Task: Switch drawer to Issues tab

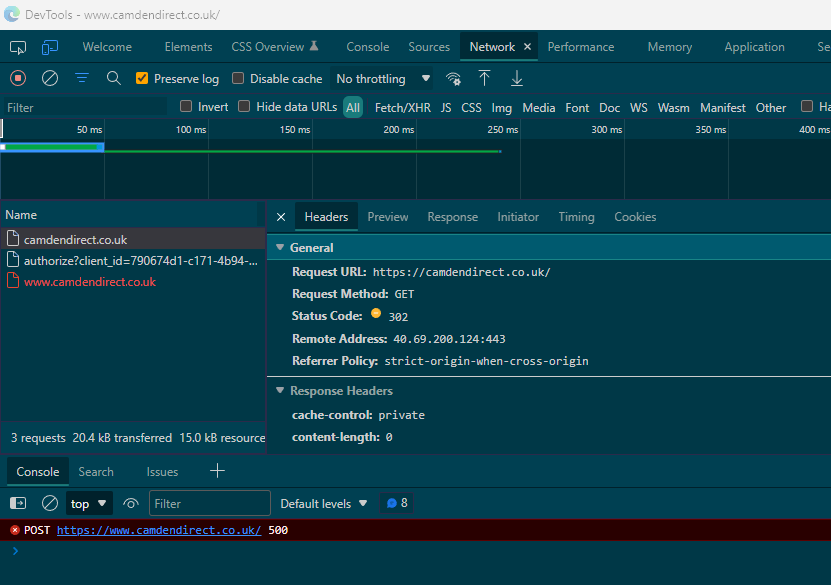Action: pyautogui.click(x=162, y=472)
